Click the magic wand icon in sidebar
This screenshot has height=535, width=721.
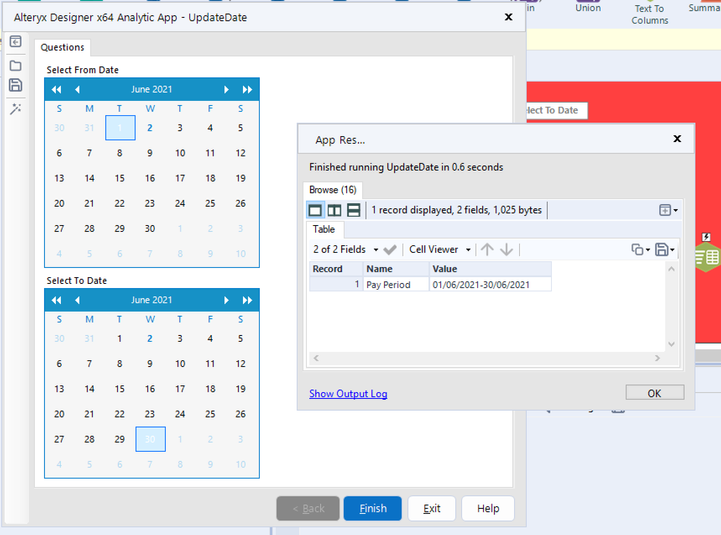[x=15, y=109]
